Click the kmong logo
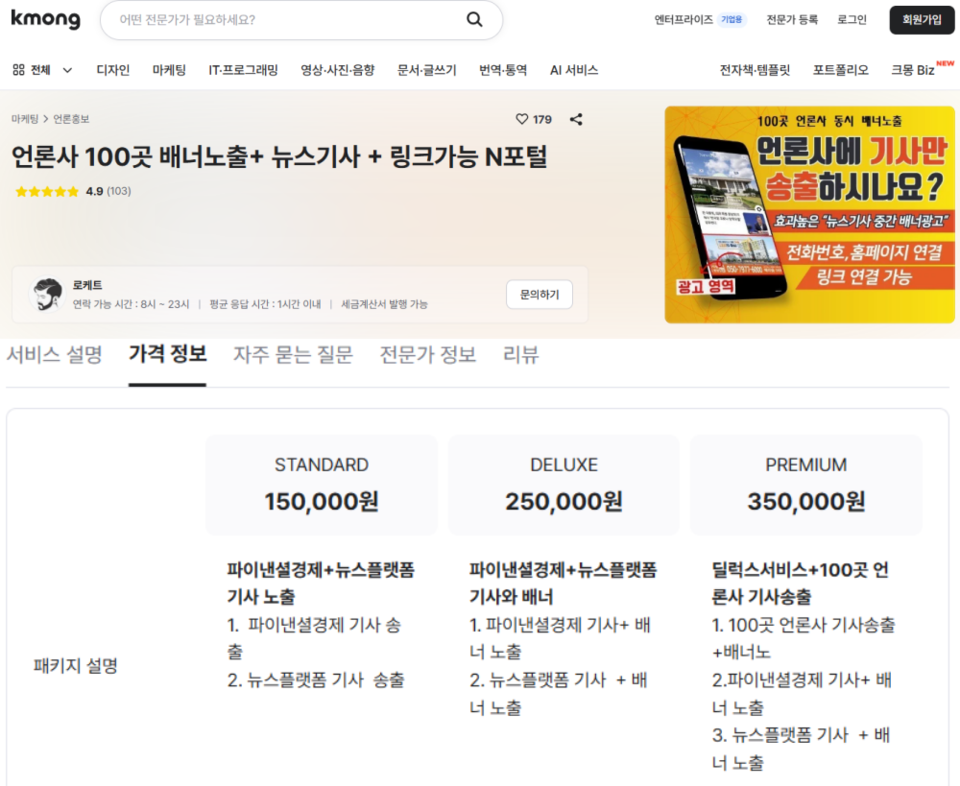This screenshot has width=960, height=786. (44, 19)
